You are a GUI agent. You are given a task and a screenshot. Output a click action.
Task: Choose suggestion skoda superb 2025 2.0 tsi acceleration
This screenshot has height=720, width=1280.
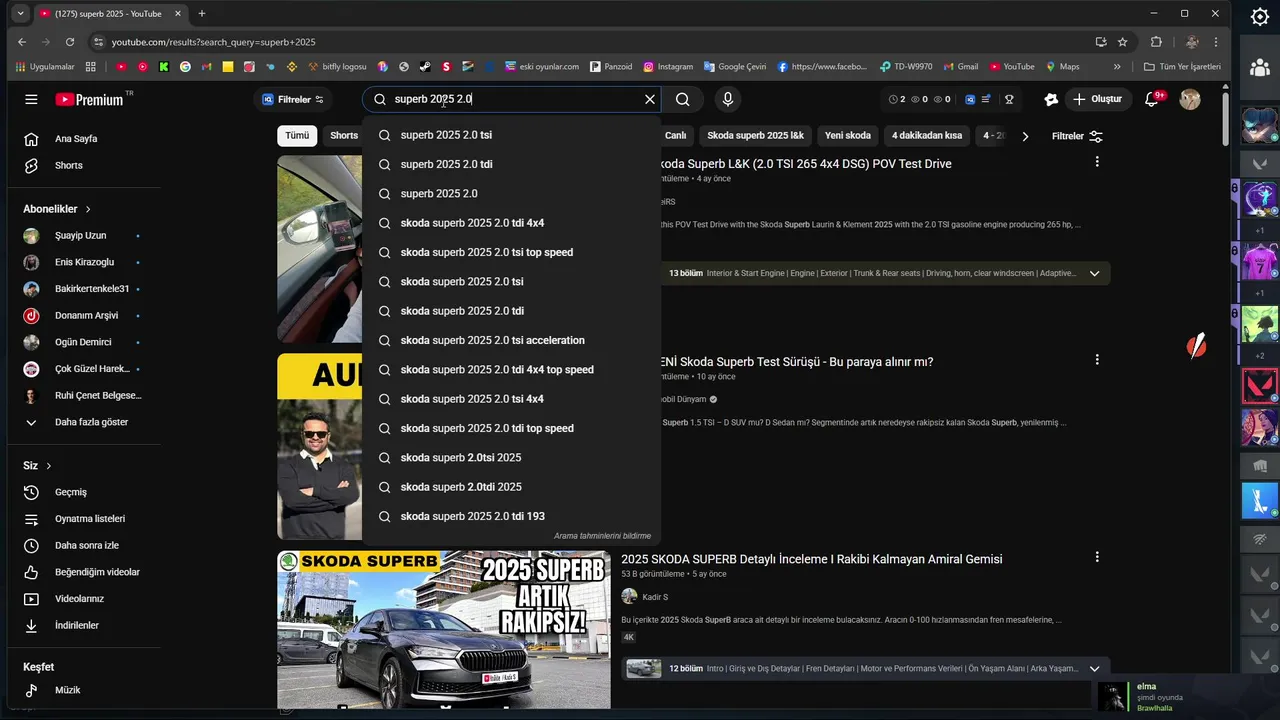(x=511, y=340)
